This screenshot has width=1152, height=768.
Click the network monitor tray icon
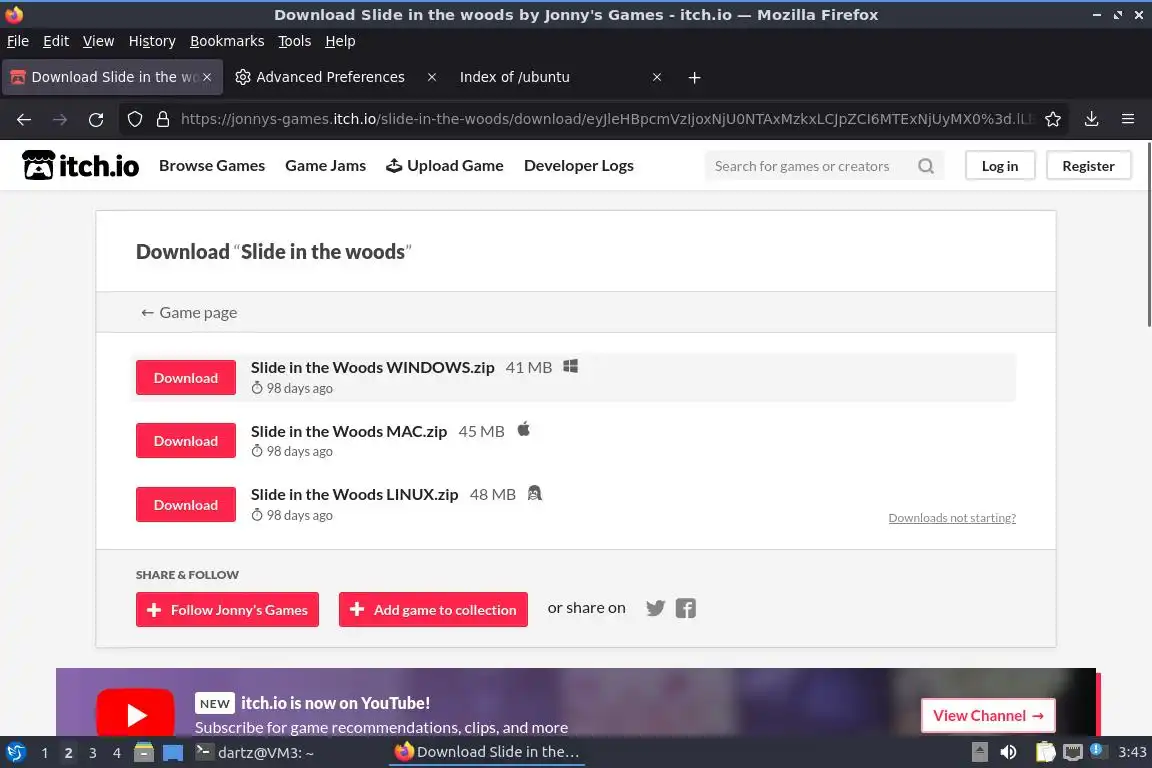1073,753
